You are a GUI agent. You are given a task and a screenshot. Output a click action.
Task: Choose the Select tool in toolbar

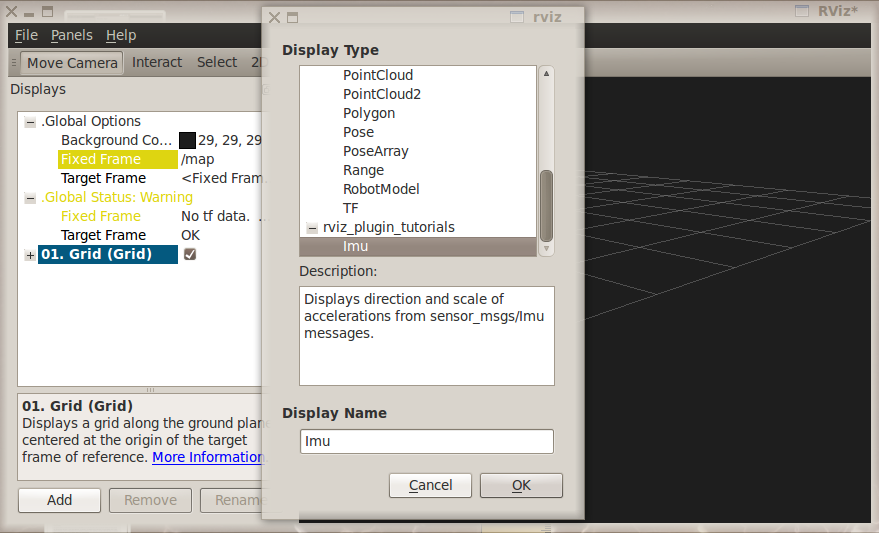click(217, 62)
